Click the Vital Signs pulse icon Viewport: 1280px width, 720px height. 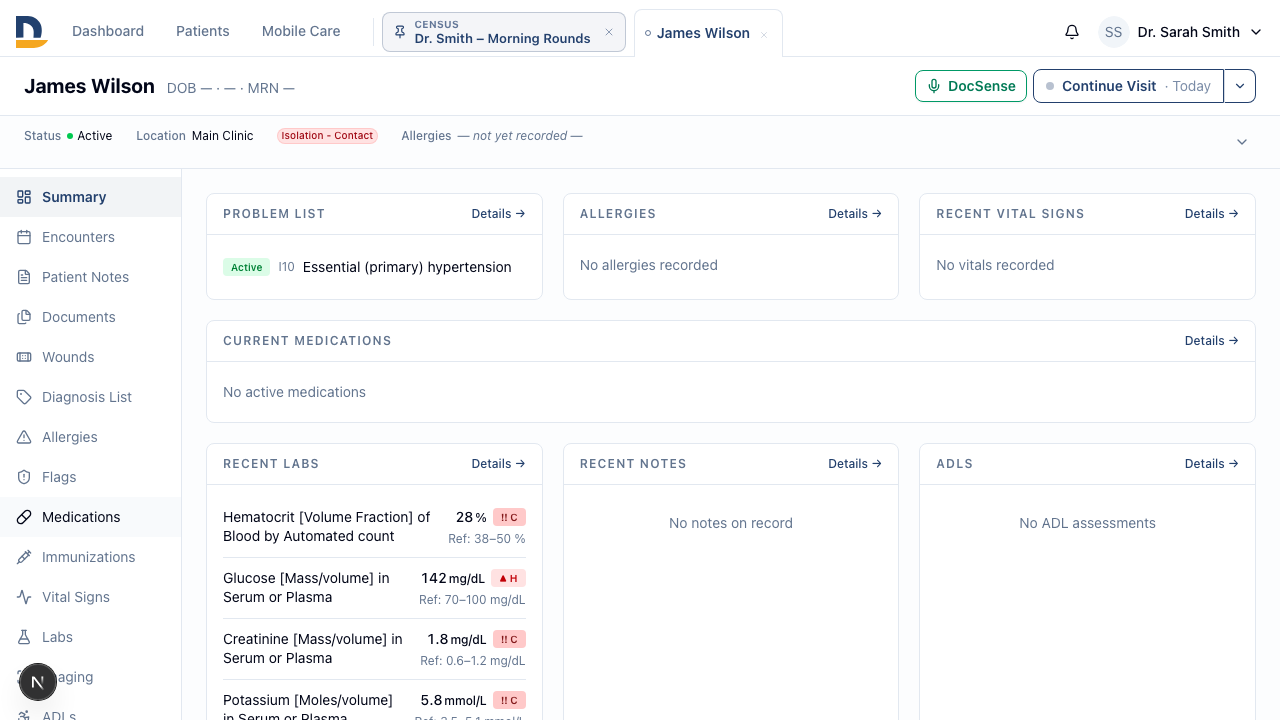coord(24,597)
